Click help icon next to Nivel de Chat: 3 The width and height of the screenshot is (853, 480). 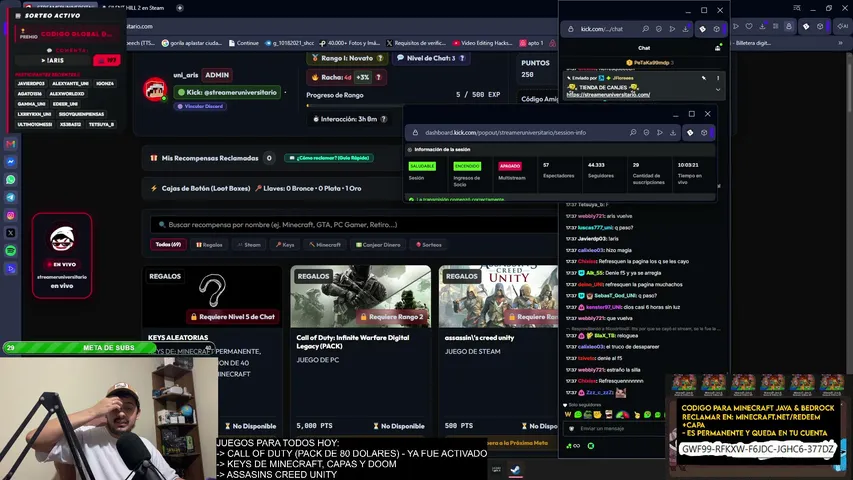pos(462,58)
